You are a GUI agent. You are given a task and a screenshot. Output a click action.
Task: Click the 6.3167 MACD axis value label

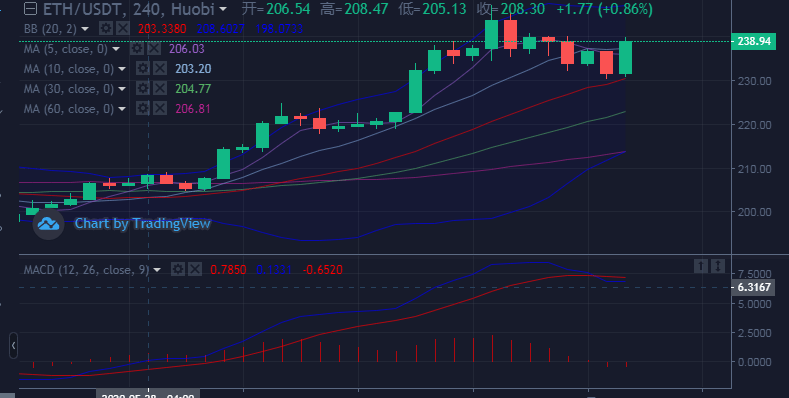point(753,288)
